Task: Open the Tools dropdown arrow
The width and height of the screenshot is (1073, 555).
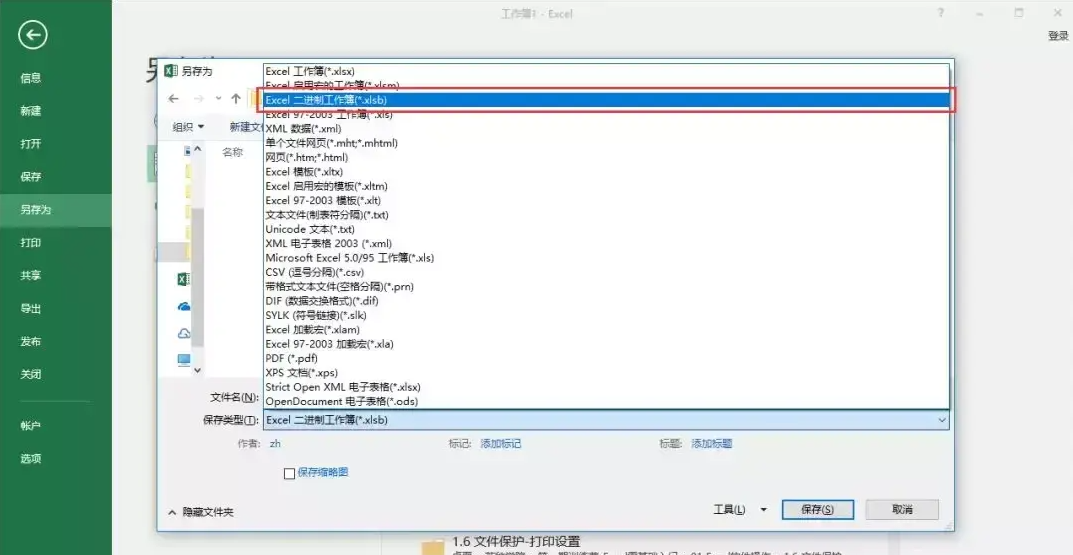Action: pos(764,510)
